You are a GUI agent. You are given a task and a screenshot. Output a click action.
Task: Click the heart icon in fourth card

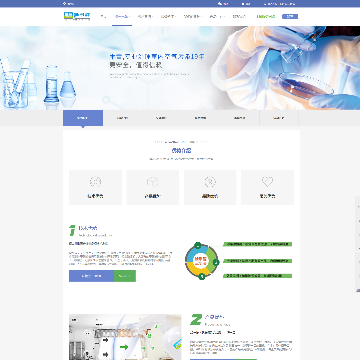(267, 182)
